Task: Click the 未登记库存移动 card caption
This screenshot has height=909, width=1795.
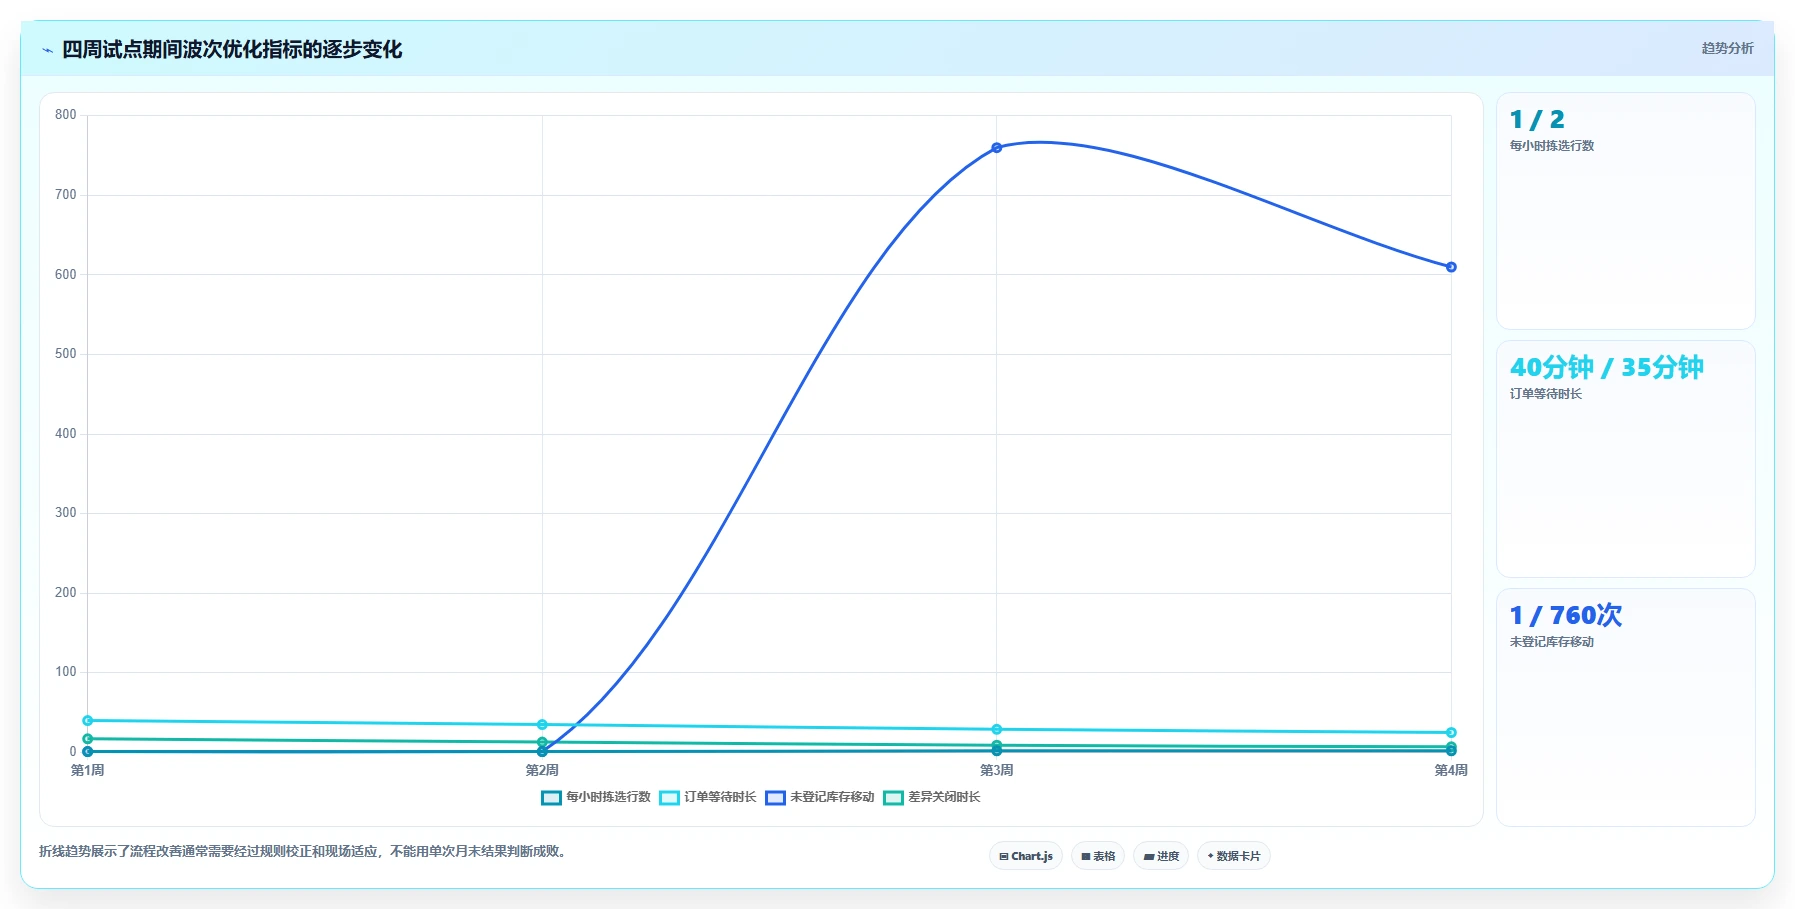Action: 1552,642
